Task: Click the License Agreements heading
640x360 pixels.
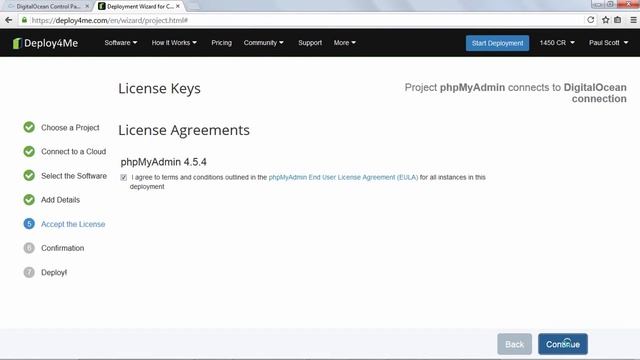Action: 184,130
